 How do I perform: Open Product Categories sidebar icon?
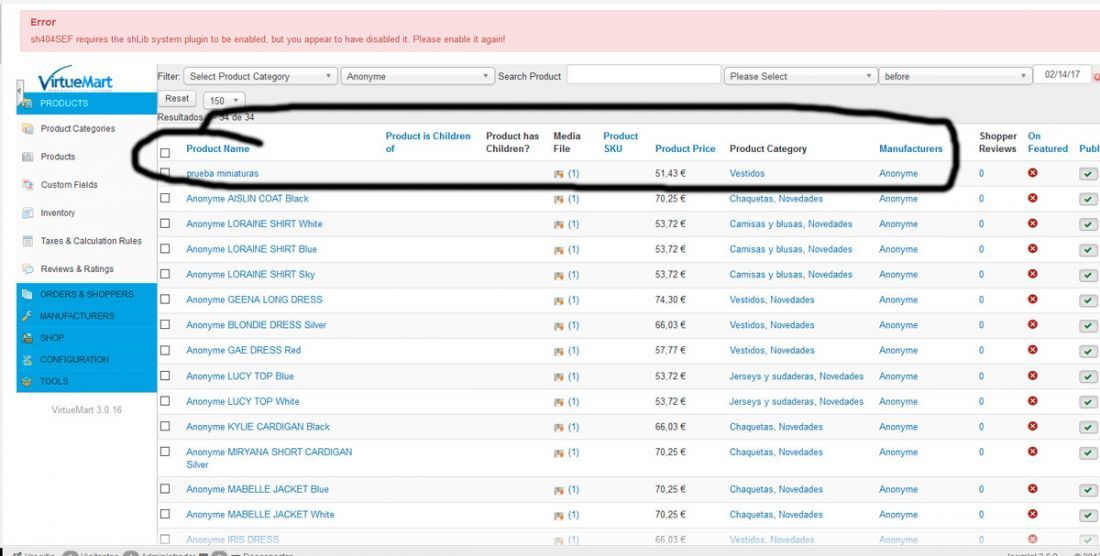[27, 129]
